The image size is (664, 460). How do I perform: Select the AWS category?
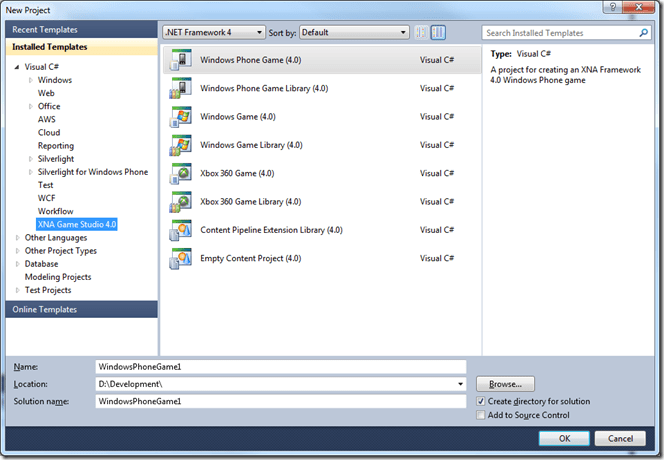[x=47, y=119]
